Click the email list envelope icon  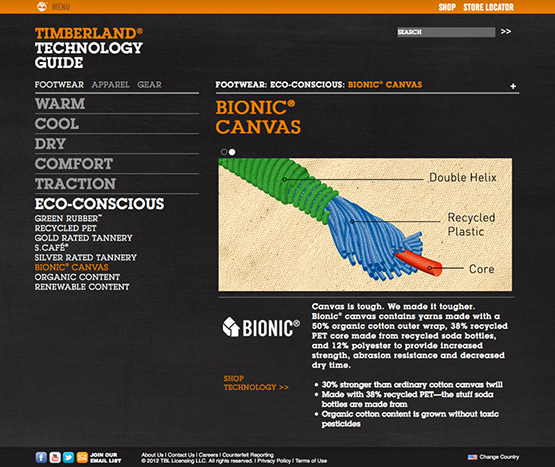coord(82,457)
